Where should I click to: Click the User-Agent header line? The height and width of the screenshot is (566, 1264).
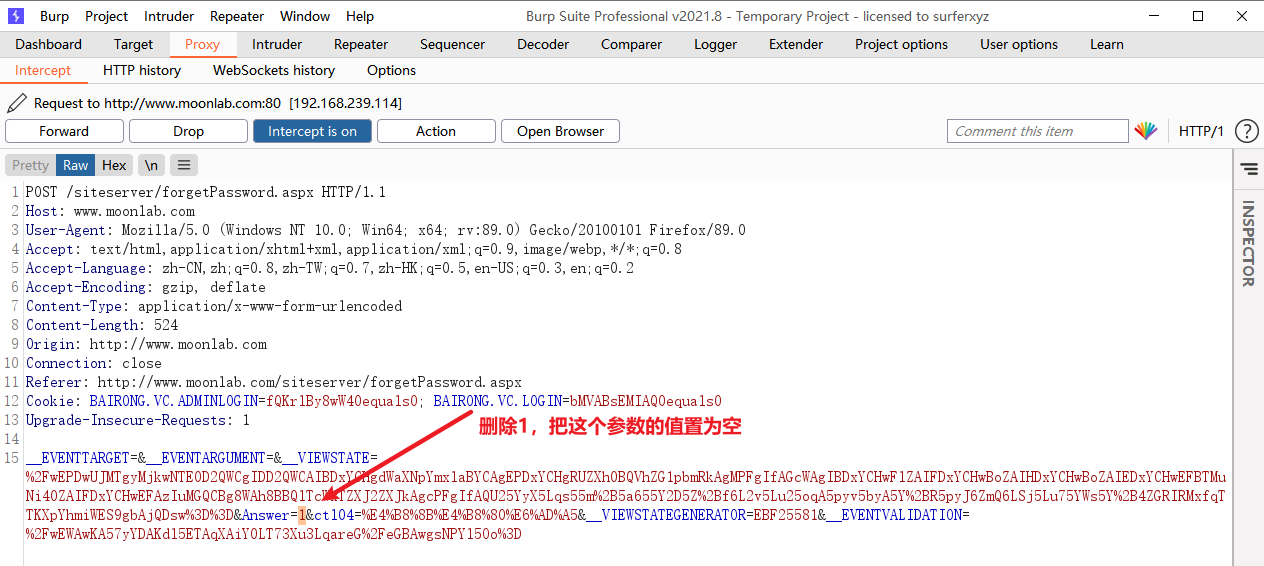(386, 230)
